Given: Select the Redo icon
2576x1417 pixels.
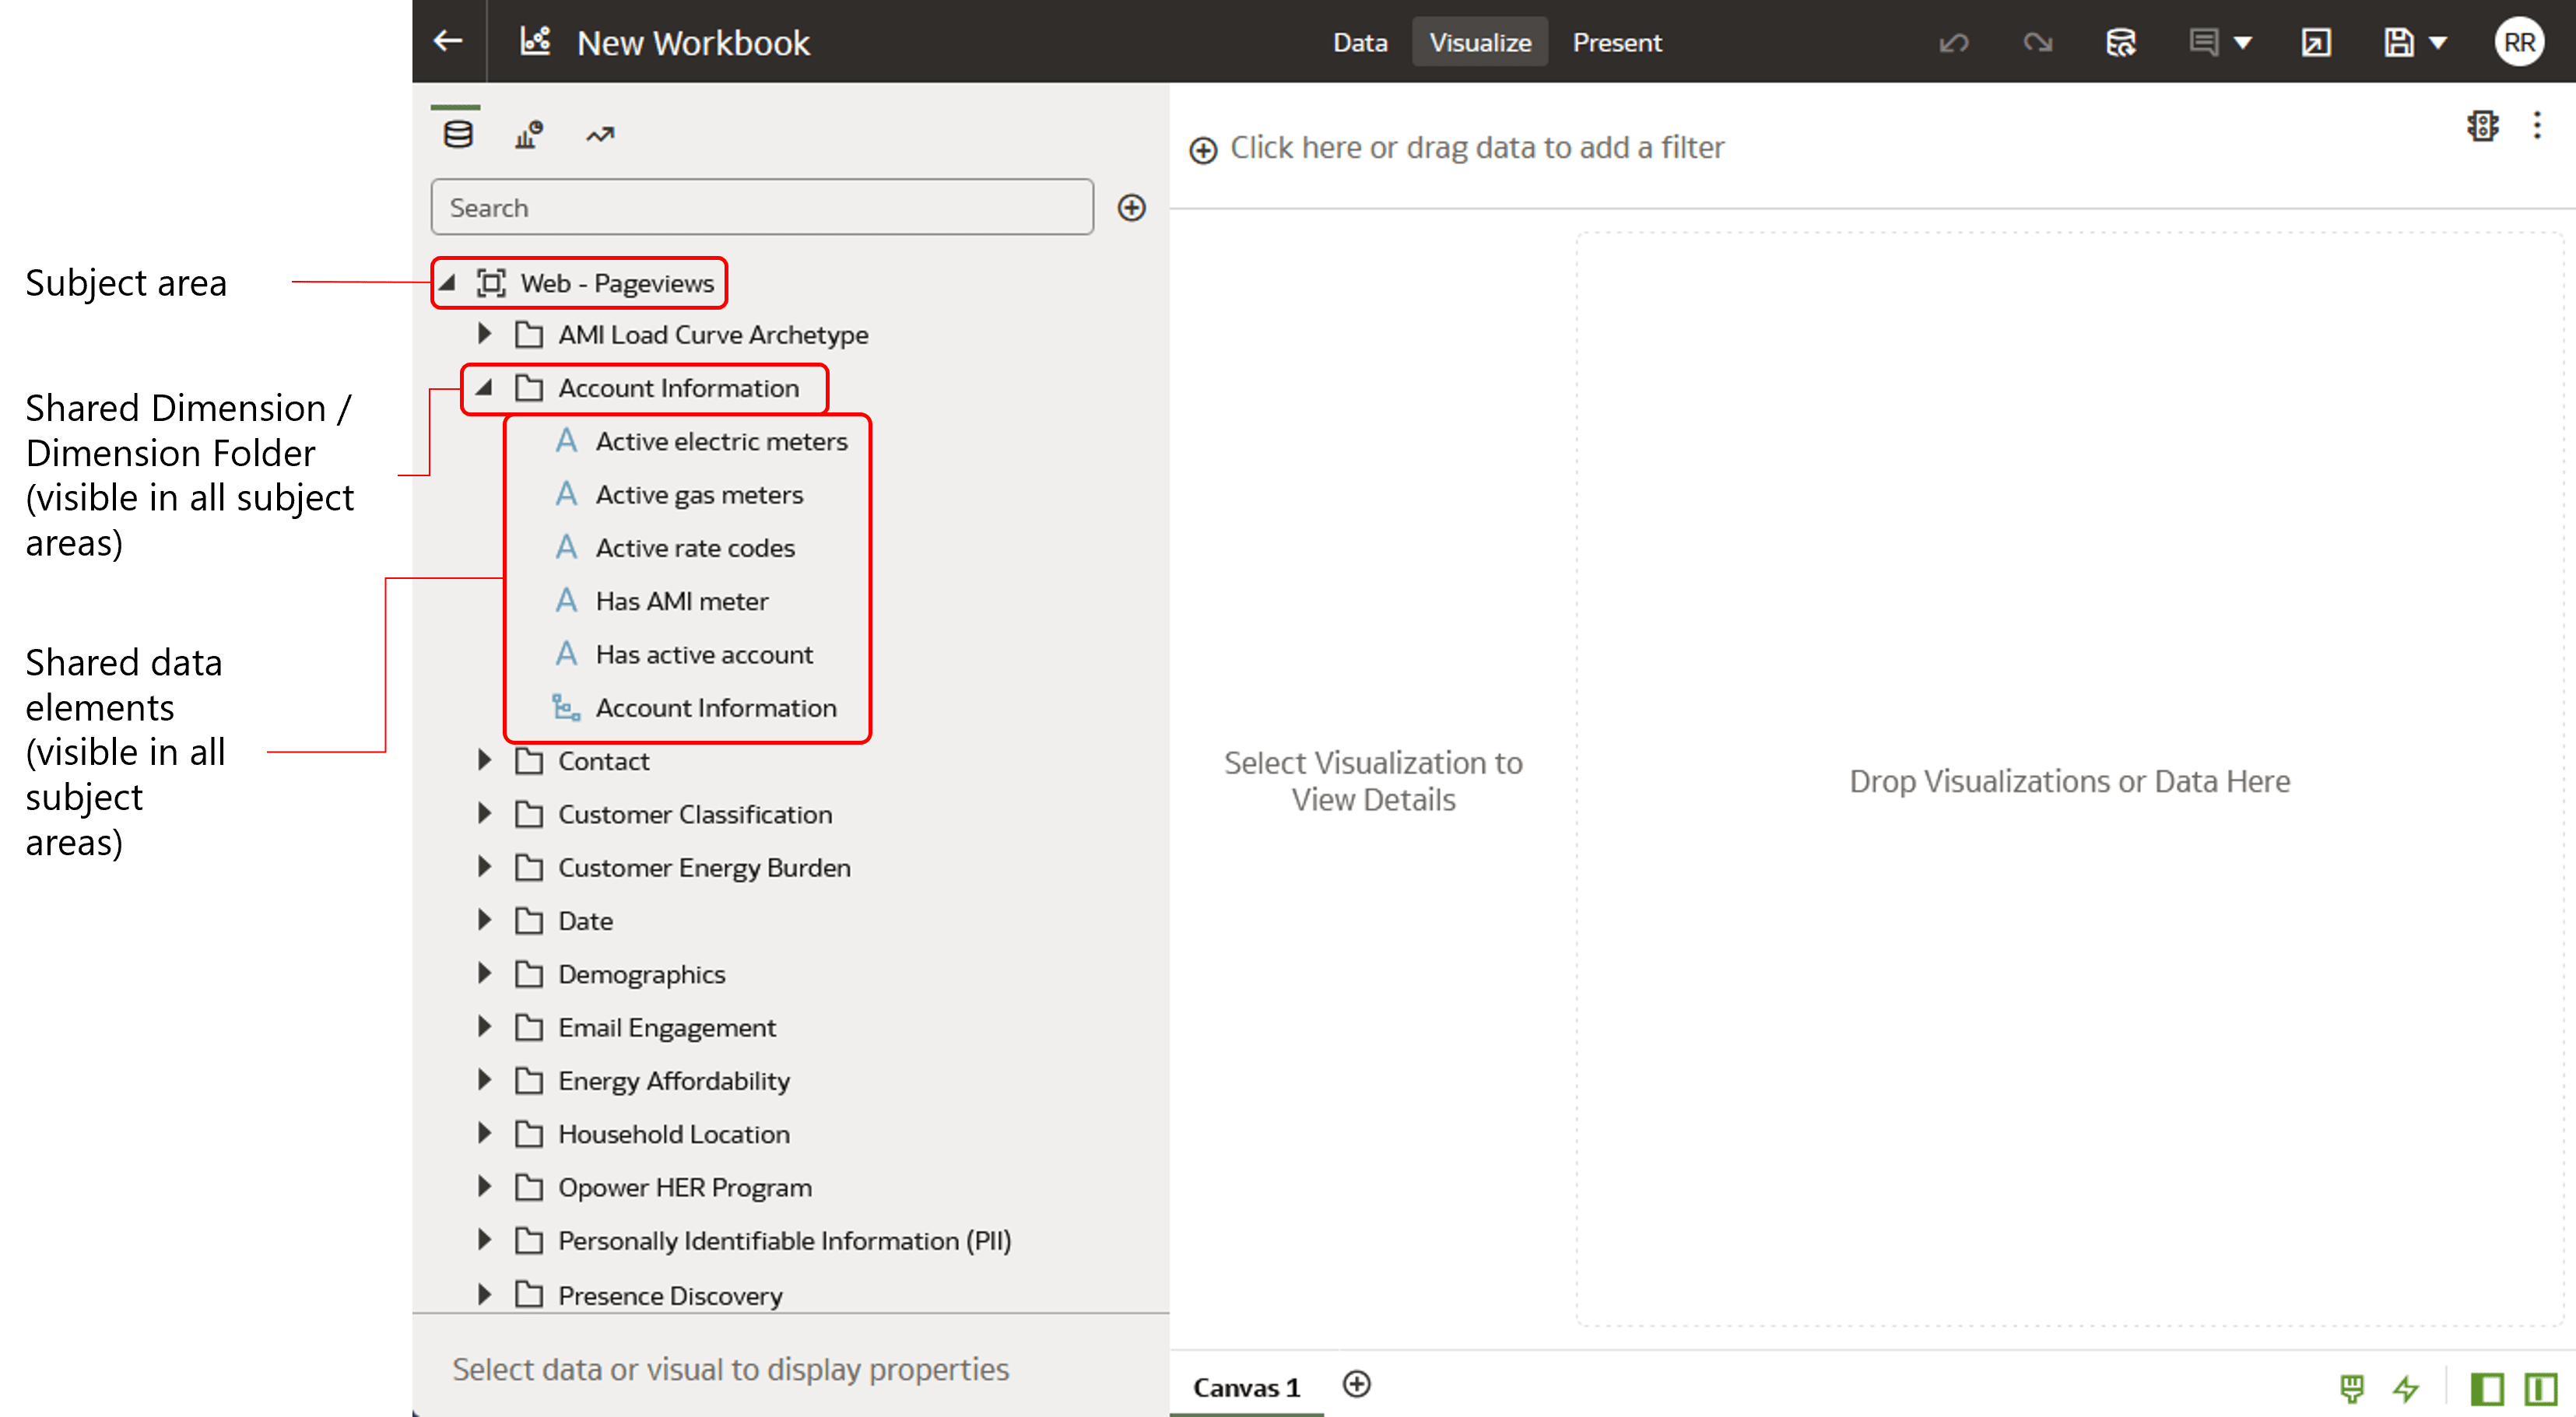Looking at the screenshot, I should (2039, 43).
